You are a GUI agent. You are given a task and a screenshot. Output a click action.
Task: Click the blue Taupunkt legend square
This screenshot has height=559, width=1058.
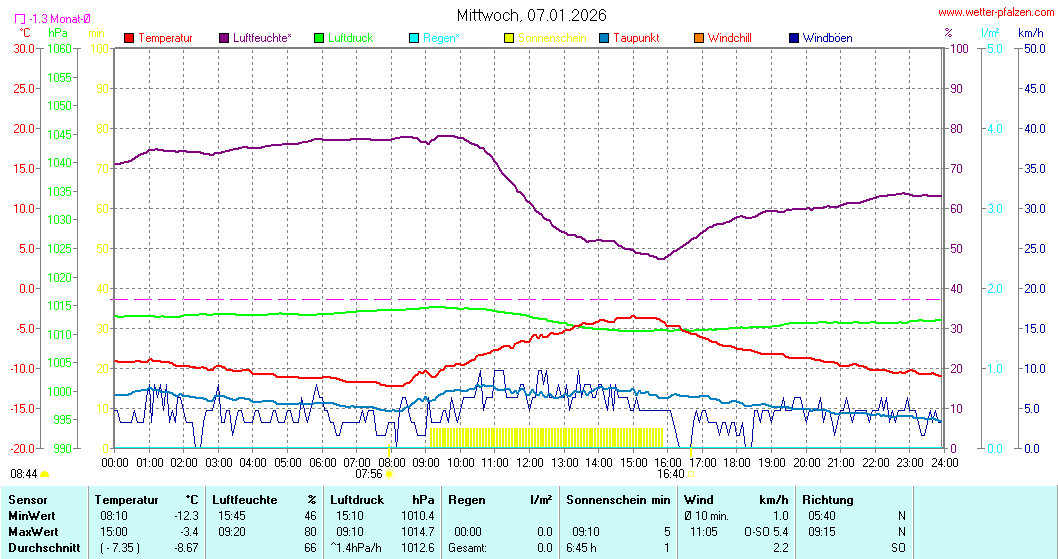[x=604, y=38]
